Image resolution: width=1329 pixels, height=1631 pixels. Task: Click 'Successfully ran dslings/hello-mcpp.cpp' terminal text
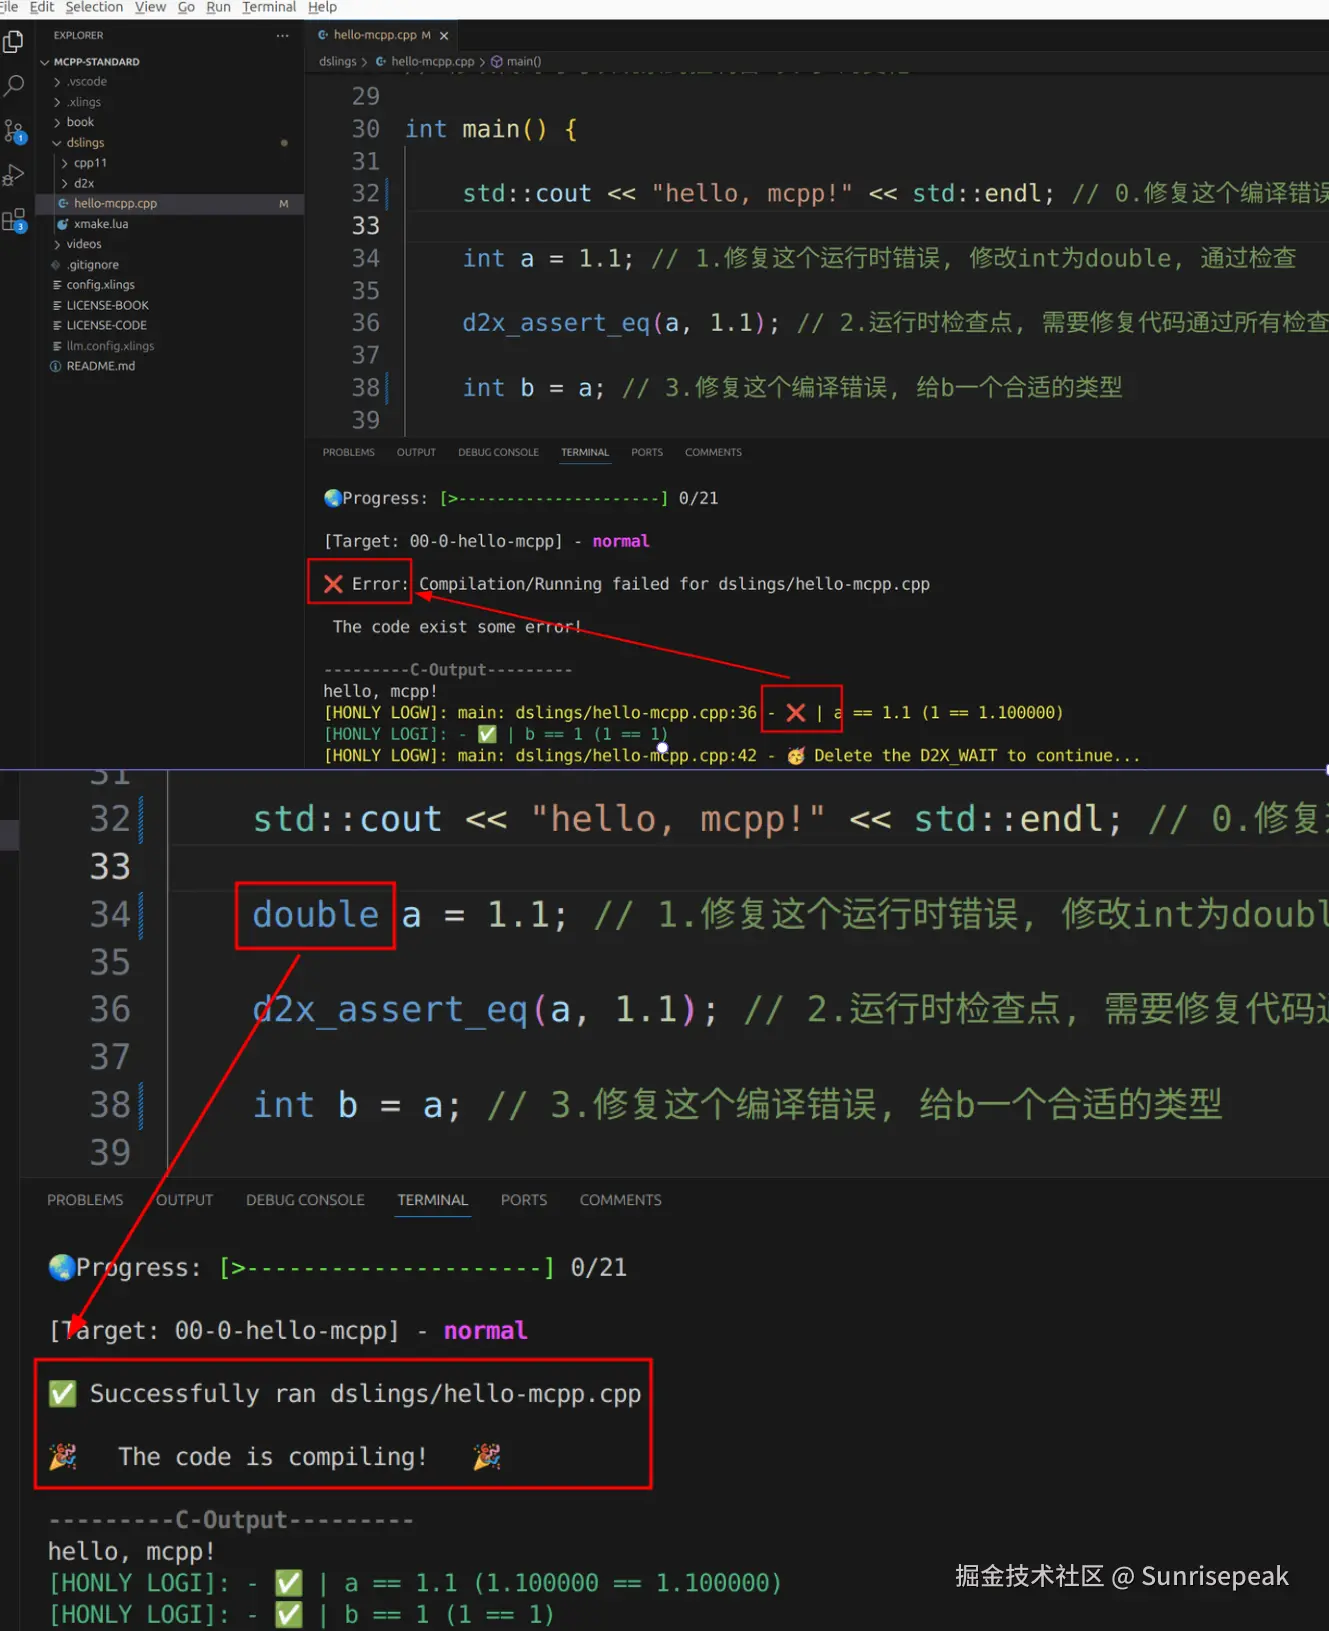pyautogui.click(x=365, y=1394)
